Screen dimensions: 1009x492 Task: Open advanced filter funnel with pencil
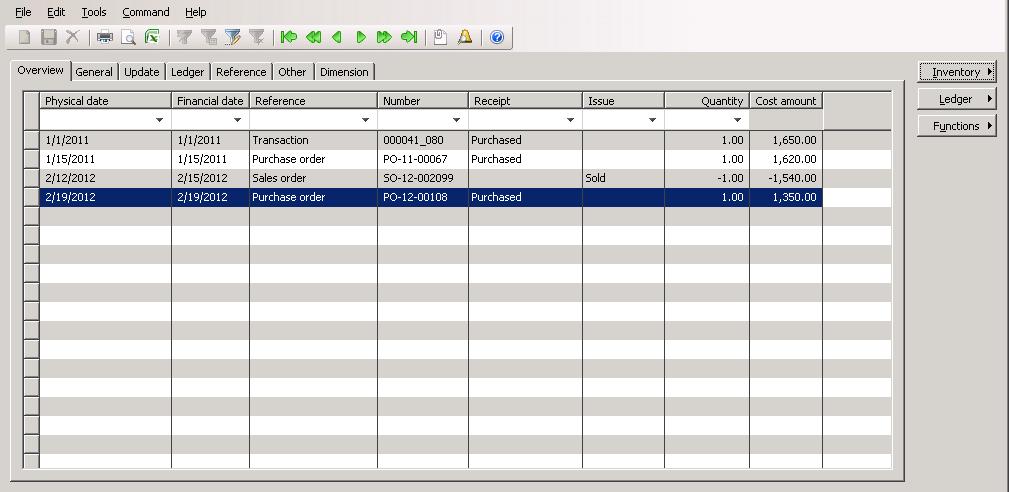tap(232, 37)
